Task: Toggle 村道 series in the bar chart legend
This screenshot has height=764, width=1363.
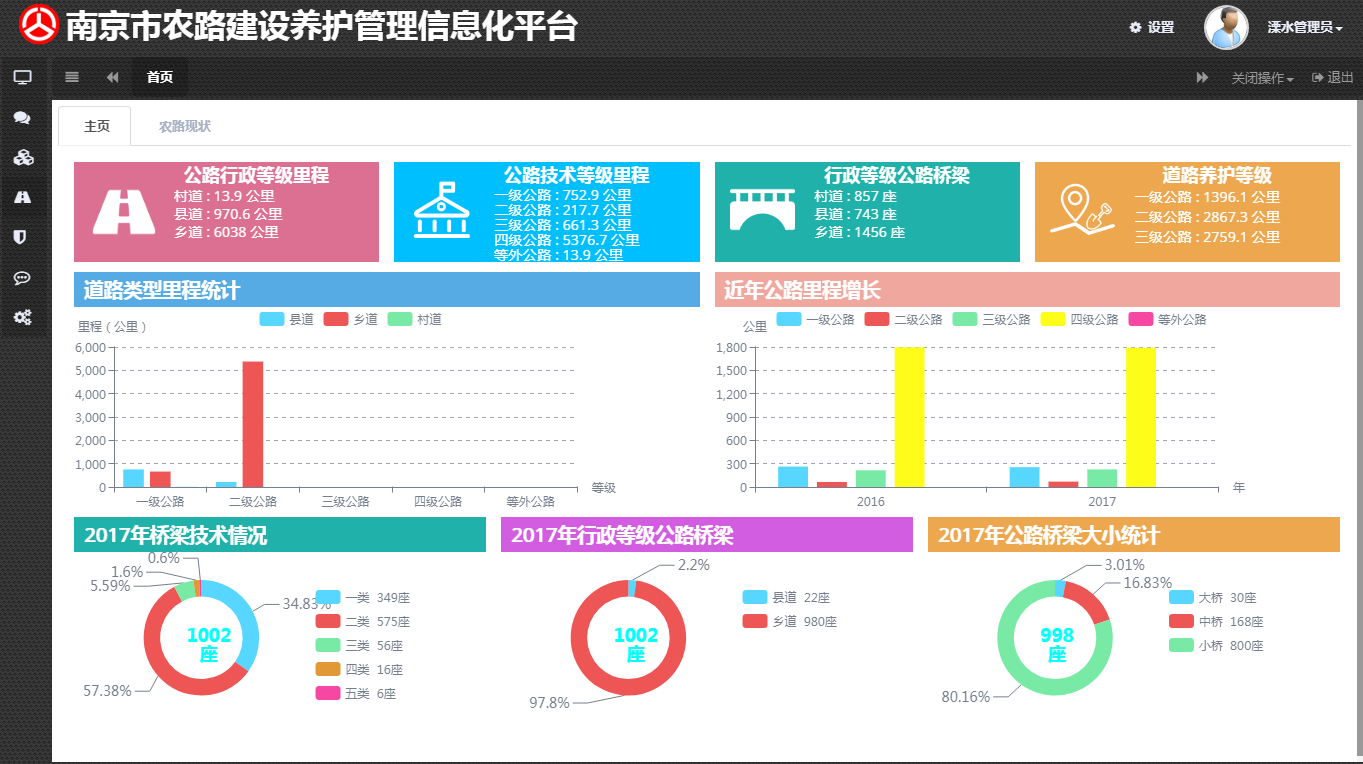Action: point(415,319)
